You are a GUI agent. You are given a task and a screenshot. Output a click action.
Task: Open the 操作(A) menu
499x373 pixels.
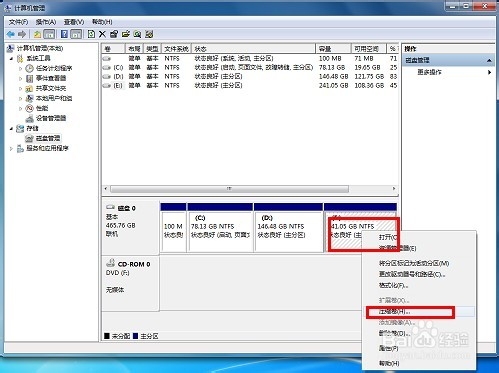46,22
